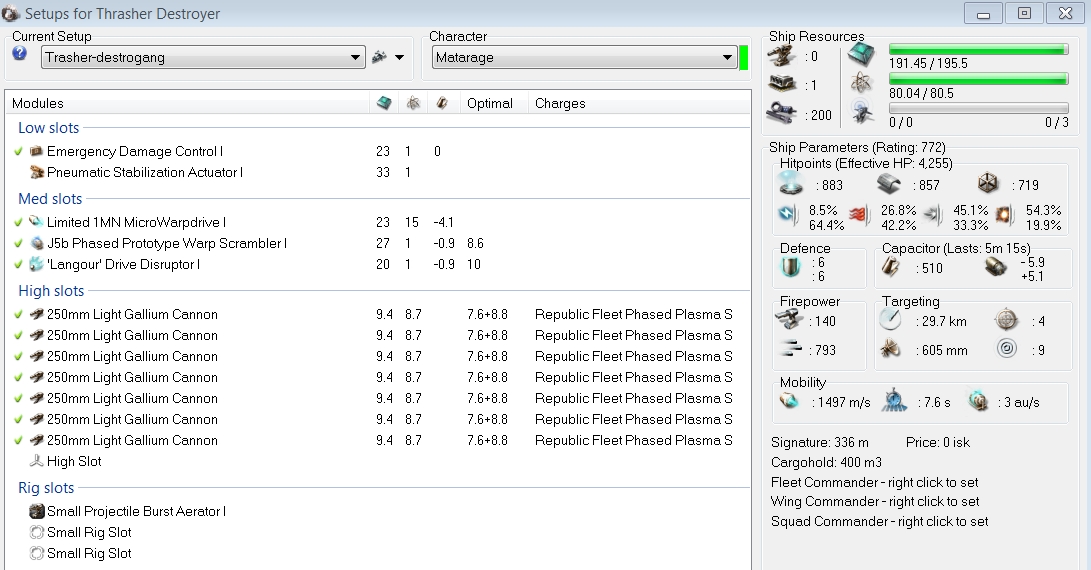Screen dimensions: 1091x570
Task: Click the J5b Warp Scrambler module icon
Action: (x=36, y=243)
